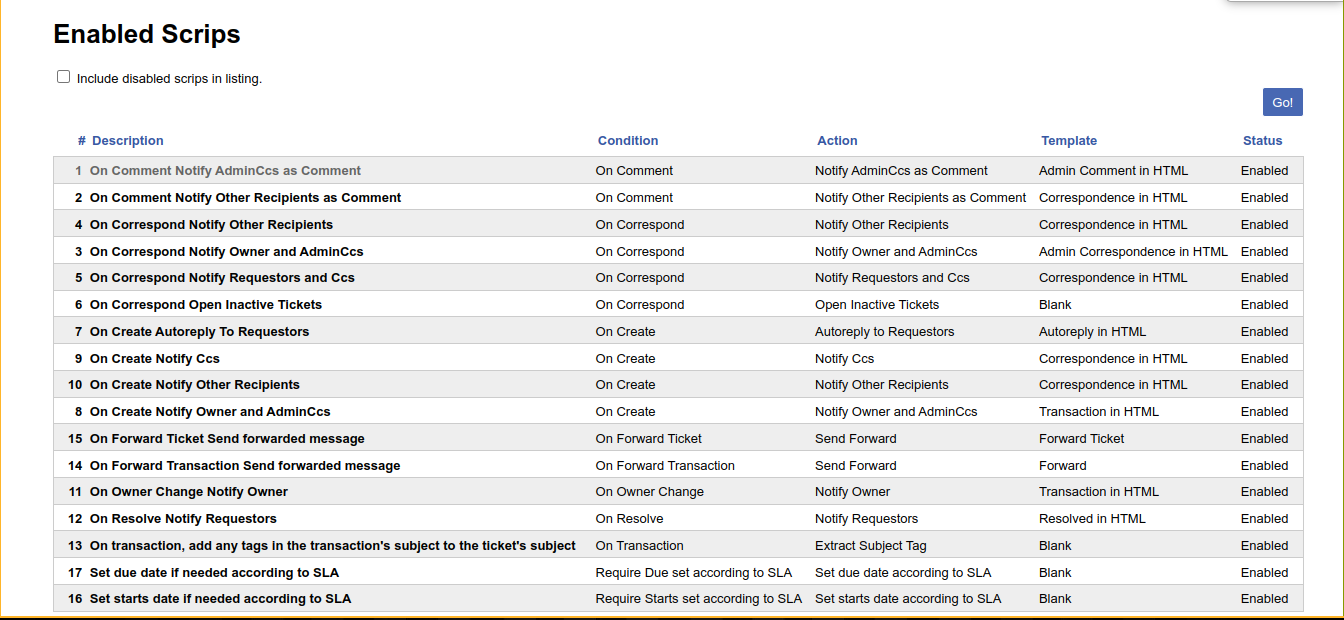Image resolution: width=1344 pixels, height=620 pixels.
Task: Open scrip 'On Comment Notify AdminCcs as Comment'
Action: pos(225,171)
